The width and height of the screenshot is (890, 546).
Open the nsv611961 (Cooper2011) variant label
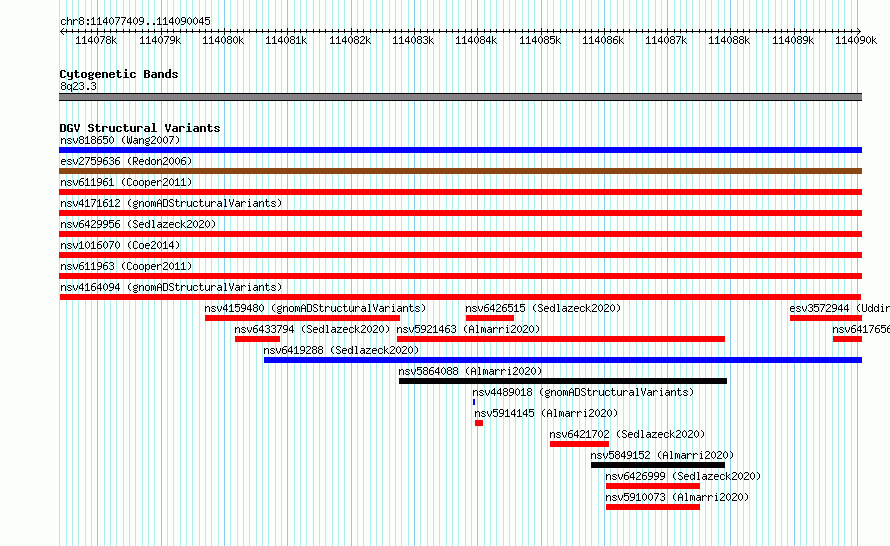[x=126, y=182]
